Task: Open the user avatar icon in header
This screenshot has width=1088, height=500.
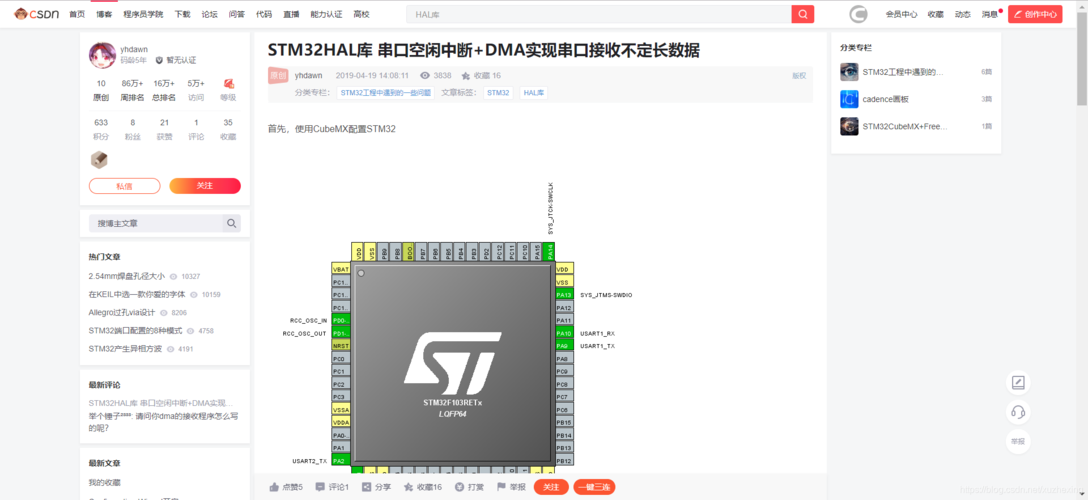Action: [859, 14]
